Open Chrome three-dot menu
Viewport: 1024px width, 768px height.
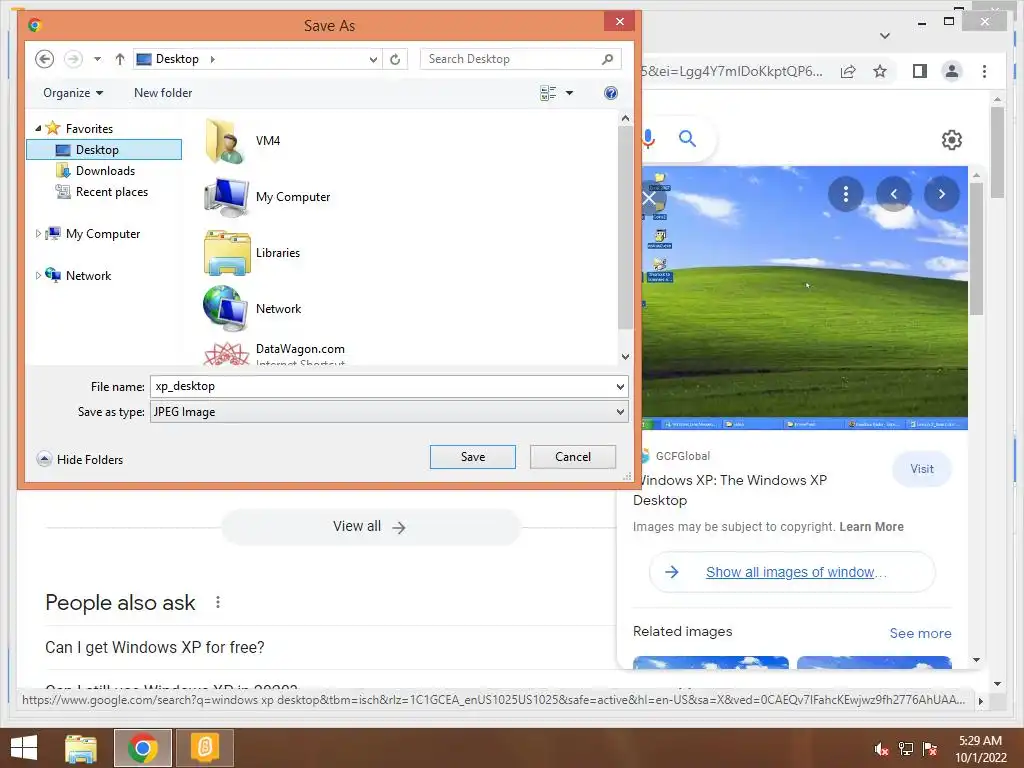pos(984,71)
